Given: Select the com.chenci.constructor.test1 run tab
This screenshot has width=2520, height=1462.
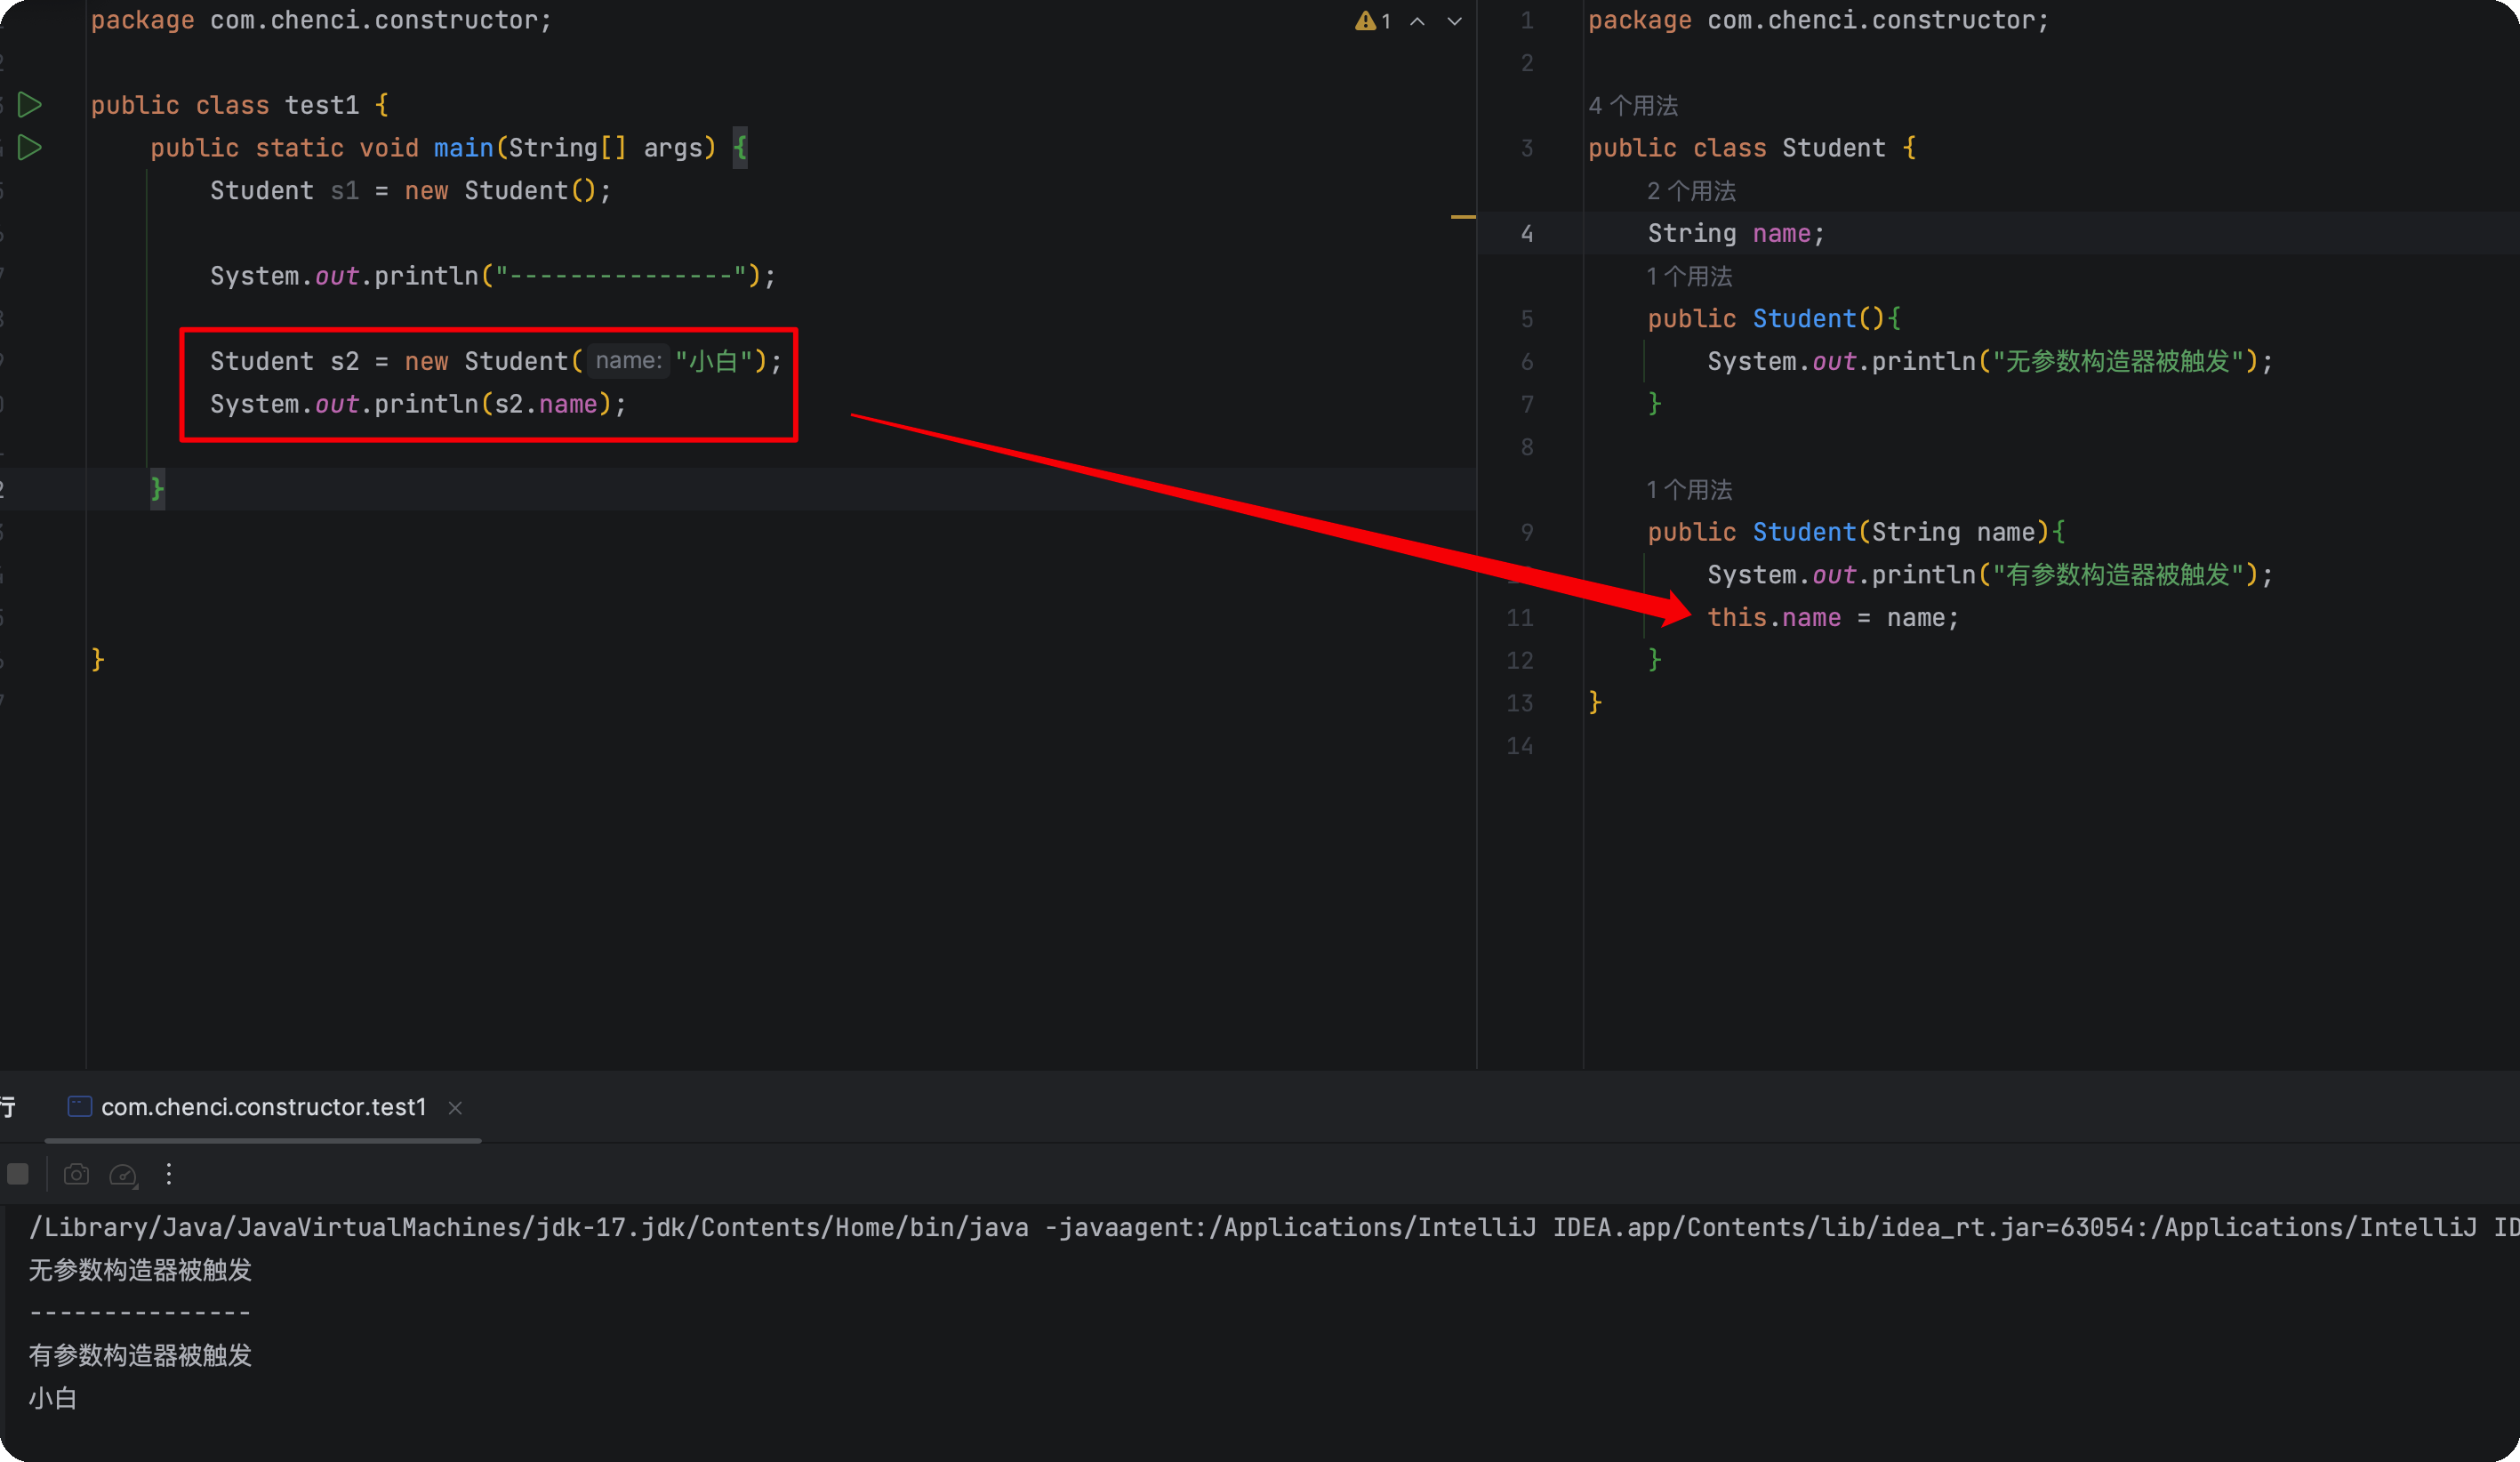Looking at the screenshot, I should 263,1107.
